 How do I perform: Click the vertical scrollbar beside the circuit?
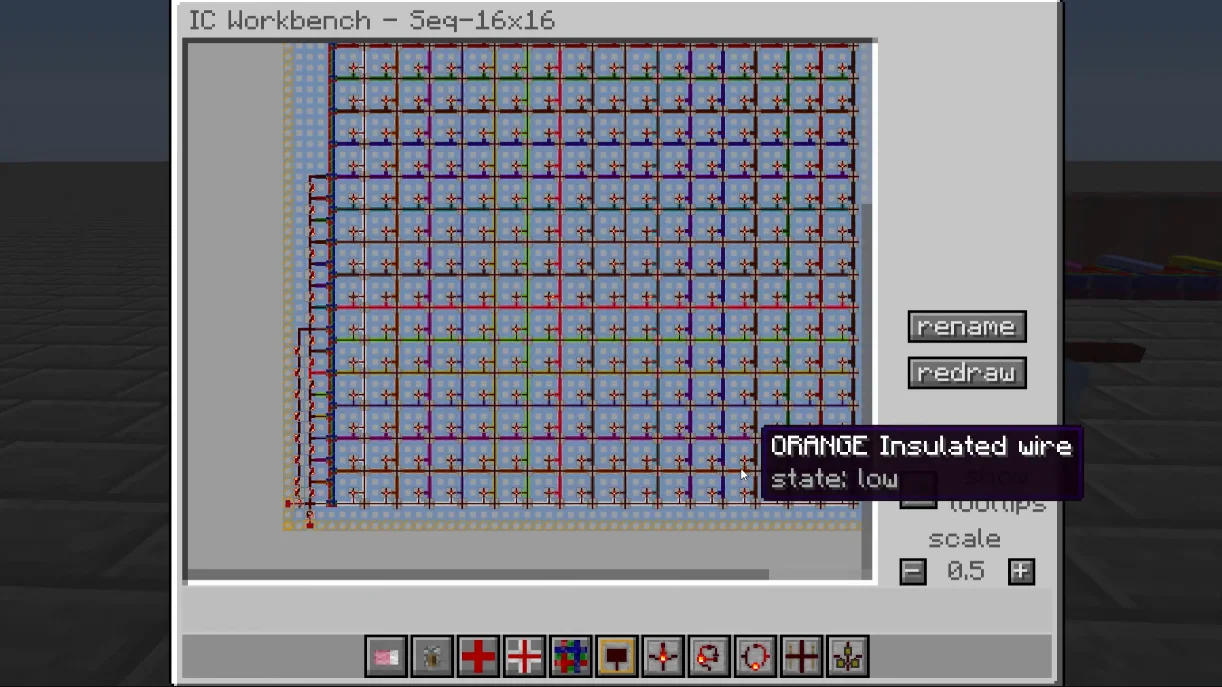coord(868,300)
